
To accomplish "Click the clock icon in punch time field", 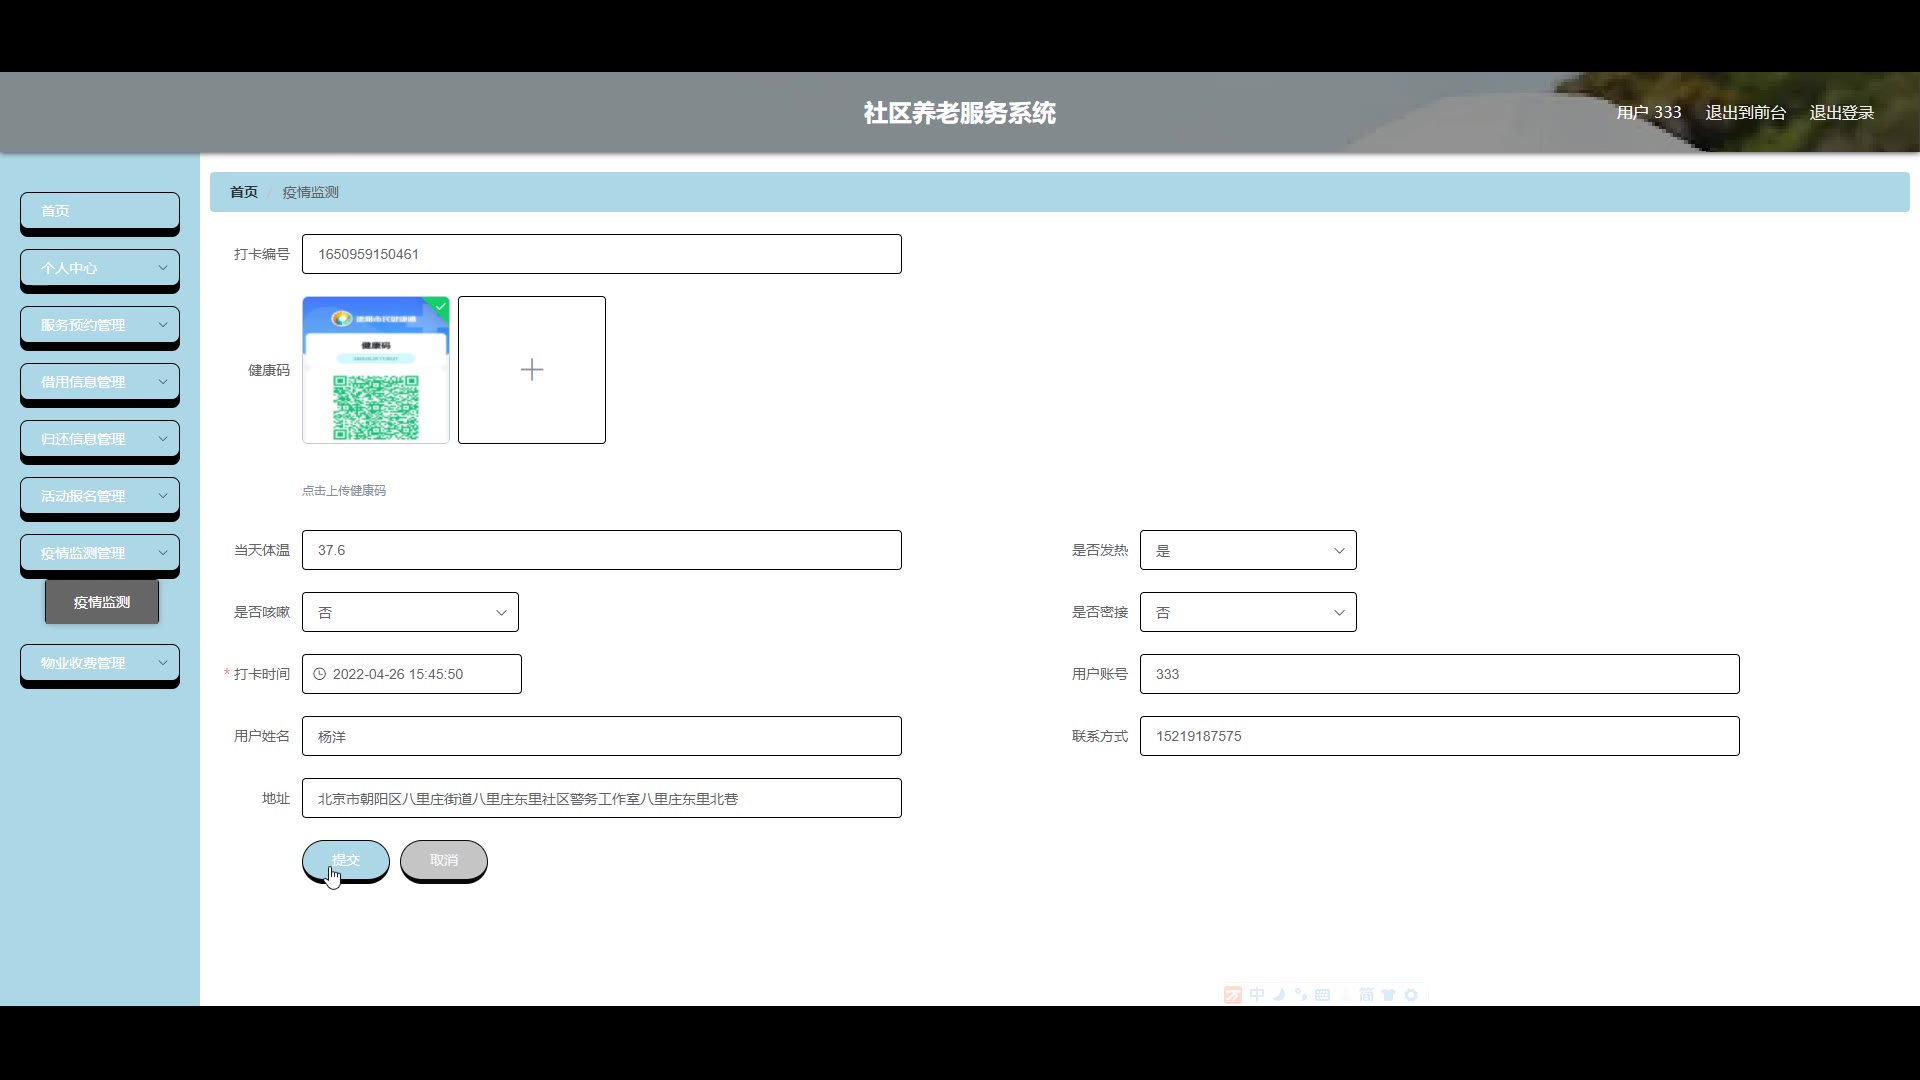I will click(320, 674).
